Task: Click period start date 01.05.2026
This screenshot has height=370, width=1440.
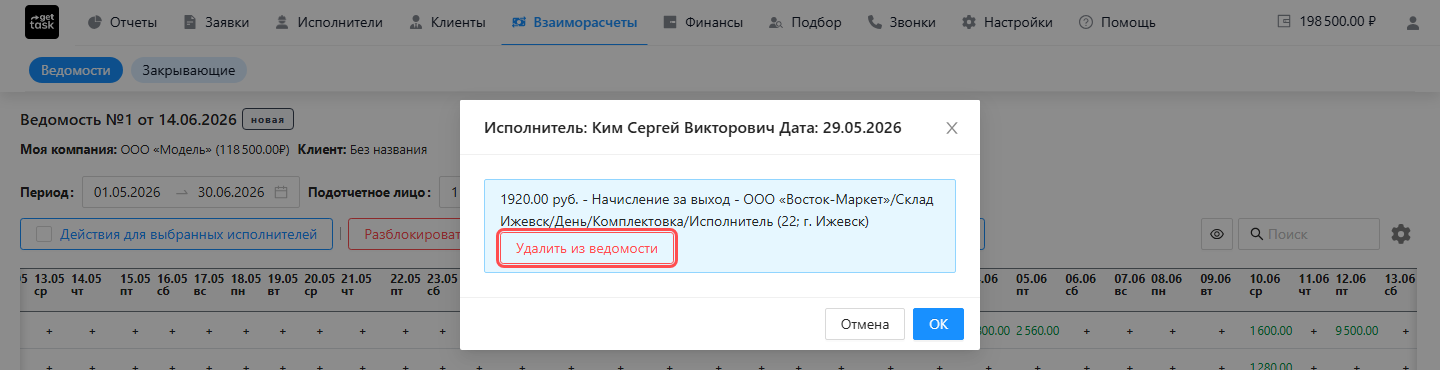Action: (x=127, y=192)
